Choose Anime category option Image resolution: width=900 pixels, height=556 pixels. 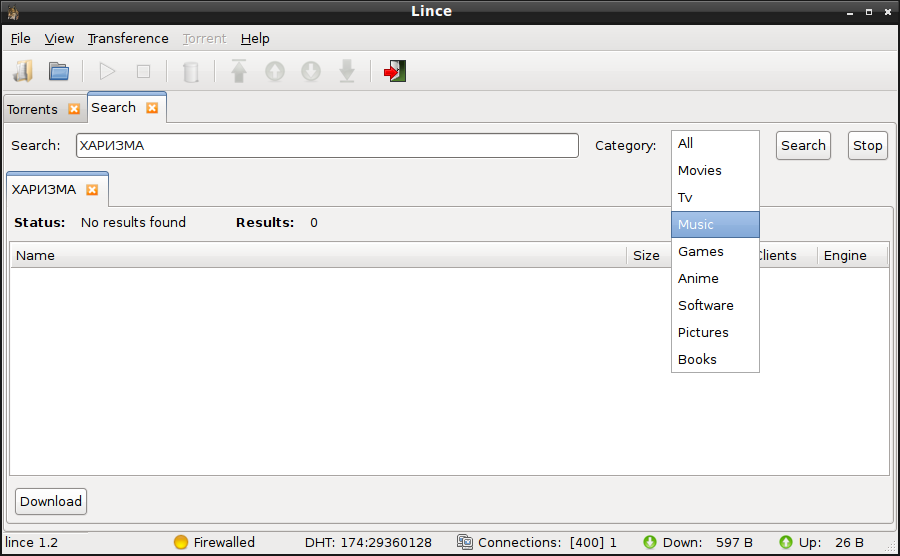coord(715,278)
